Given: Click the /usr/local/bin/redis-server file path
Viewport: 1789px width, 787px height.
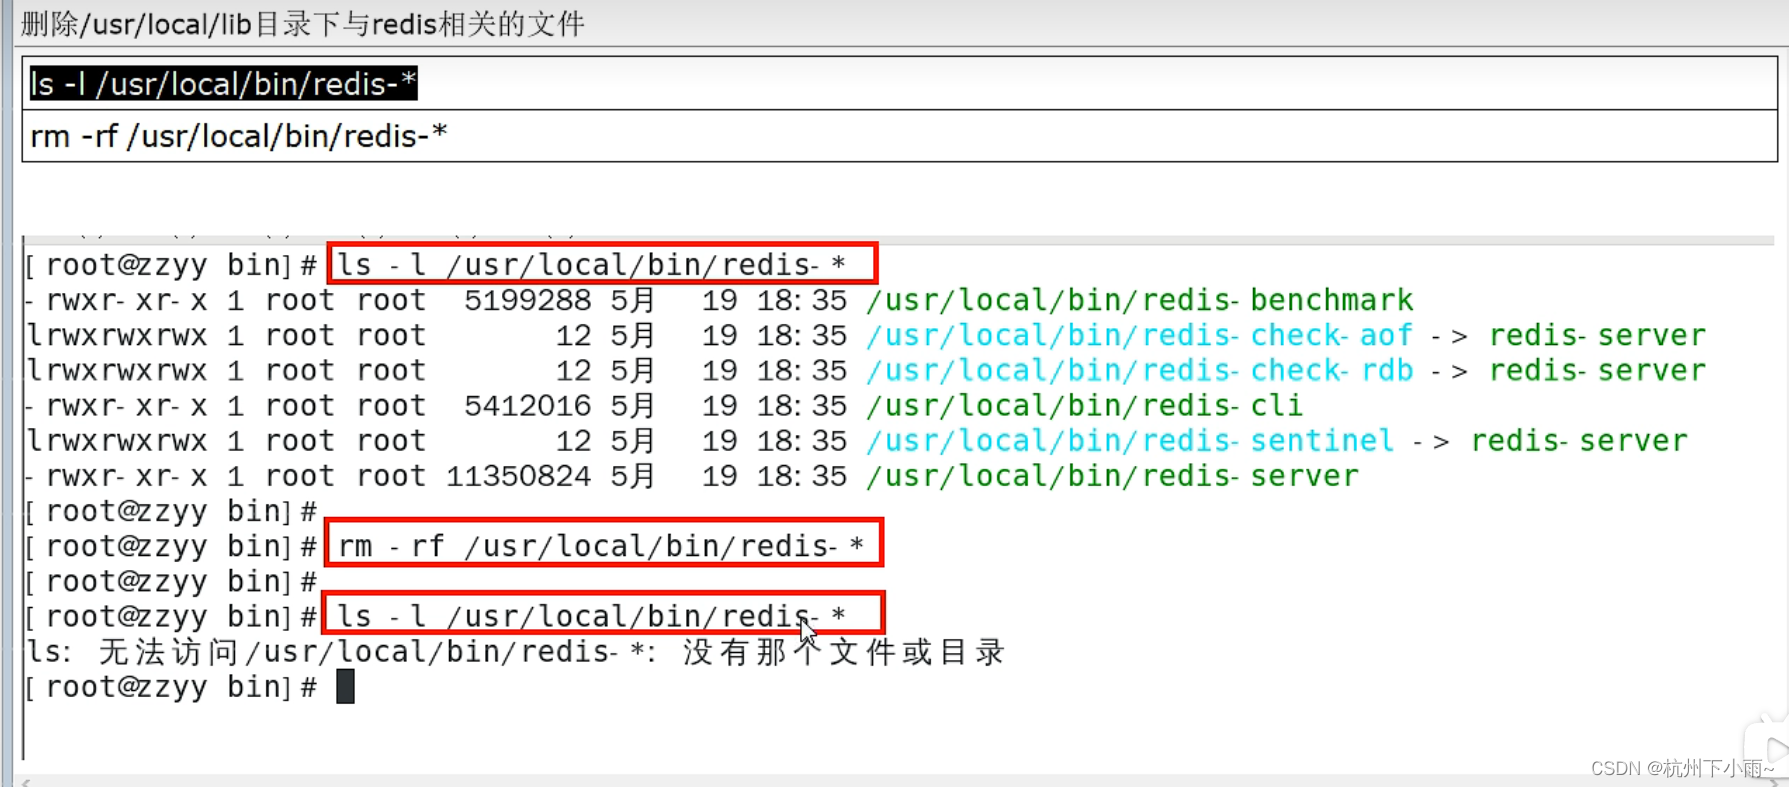Looking at the screenshot, I should (x=1113, y=475).
